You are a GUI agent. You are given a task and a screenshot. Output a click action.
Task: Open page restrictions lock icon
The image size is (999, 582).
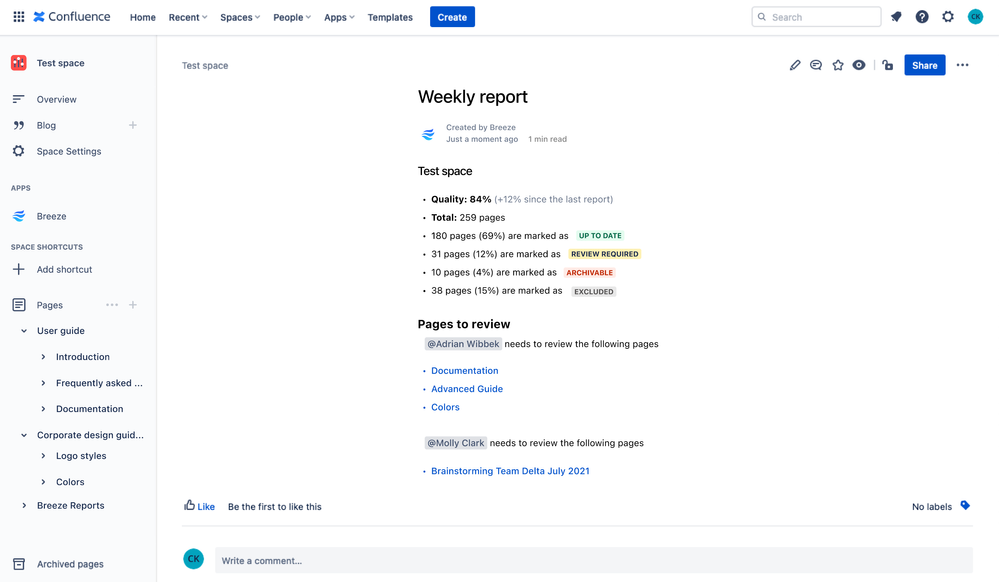pos(888,65)
